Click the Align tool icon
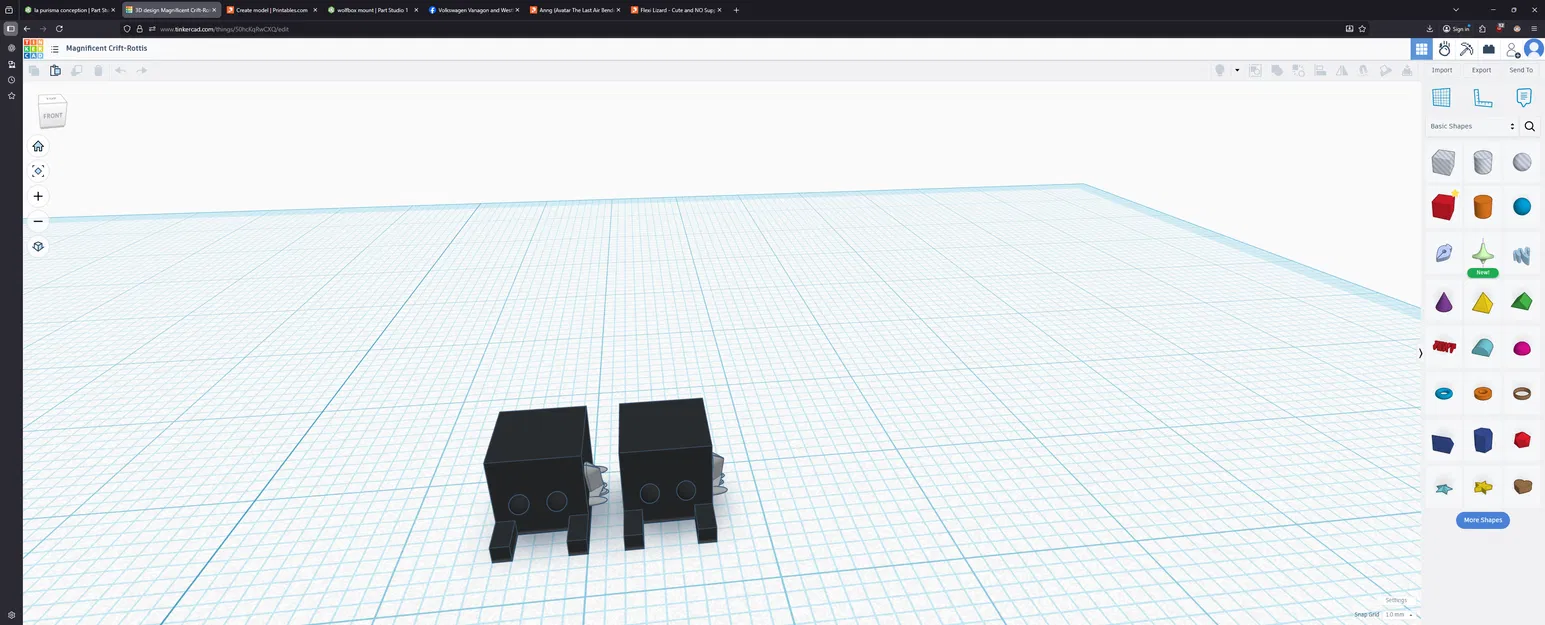The image size is (1545, 625). (1320, 70)
